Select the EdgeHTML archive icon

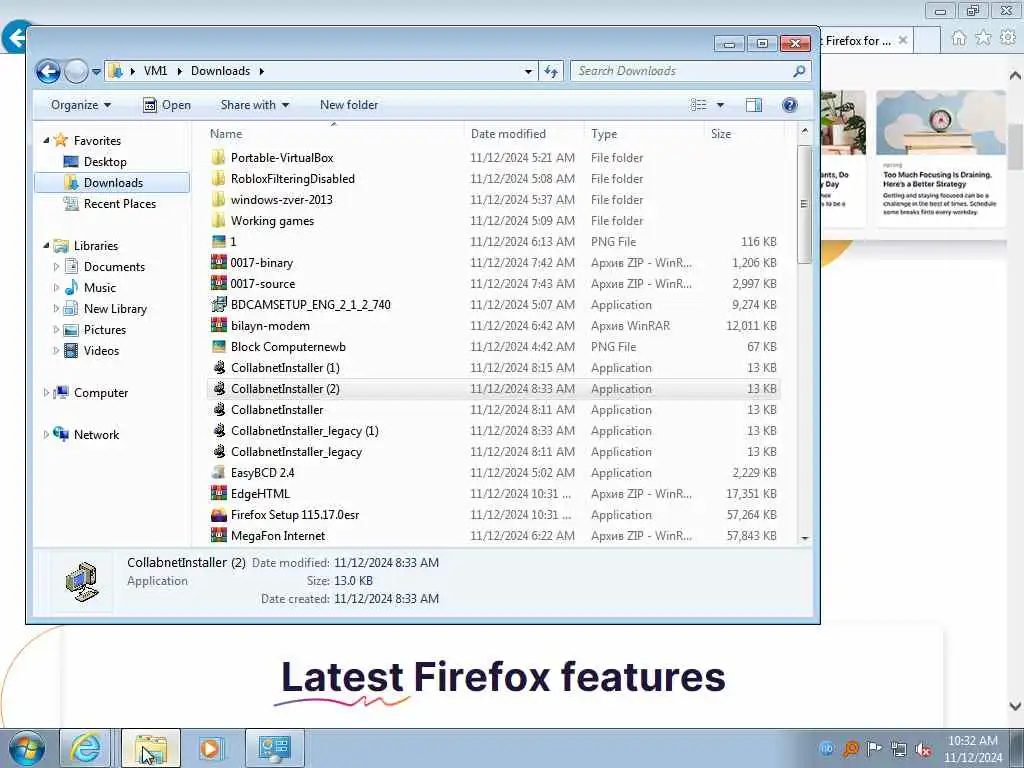(219, 494)
